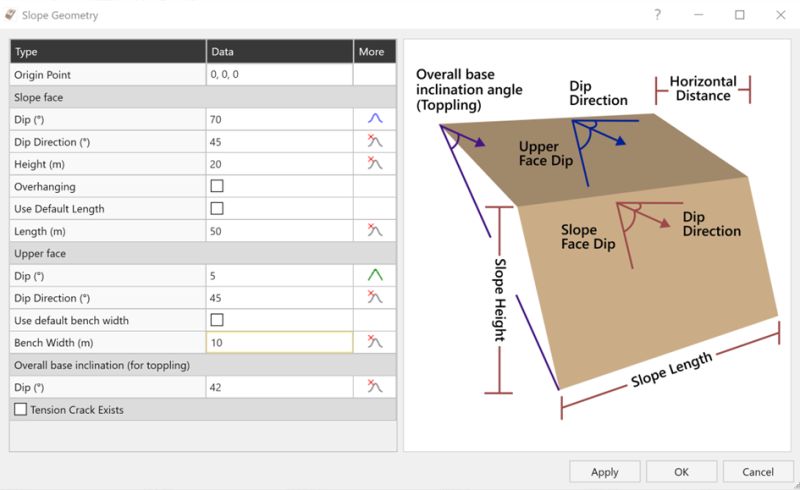Minimize the Slope Geometry window
This screenshot has height=490, width=800.
click(698, 15)
